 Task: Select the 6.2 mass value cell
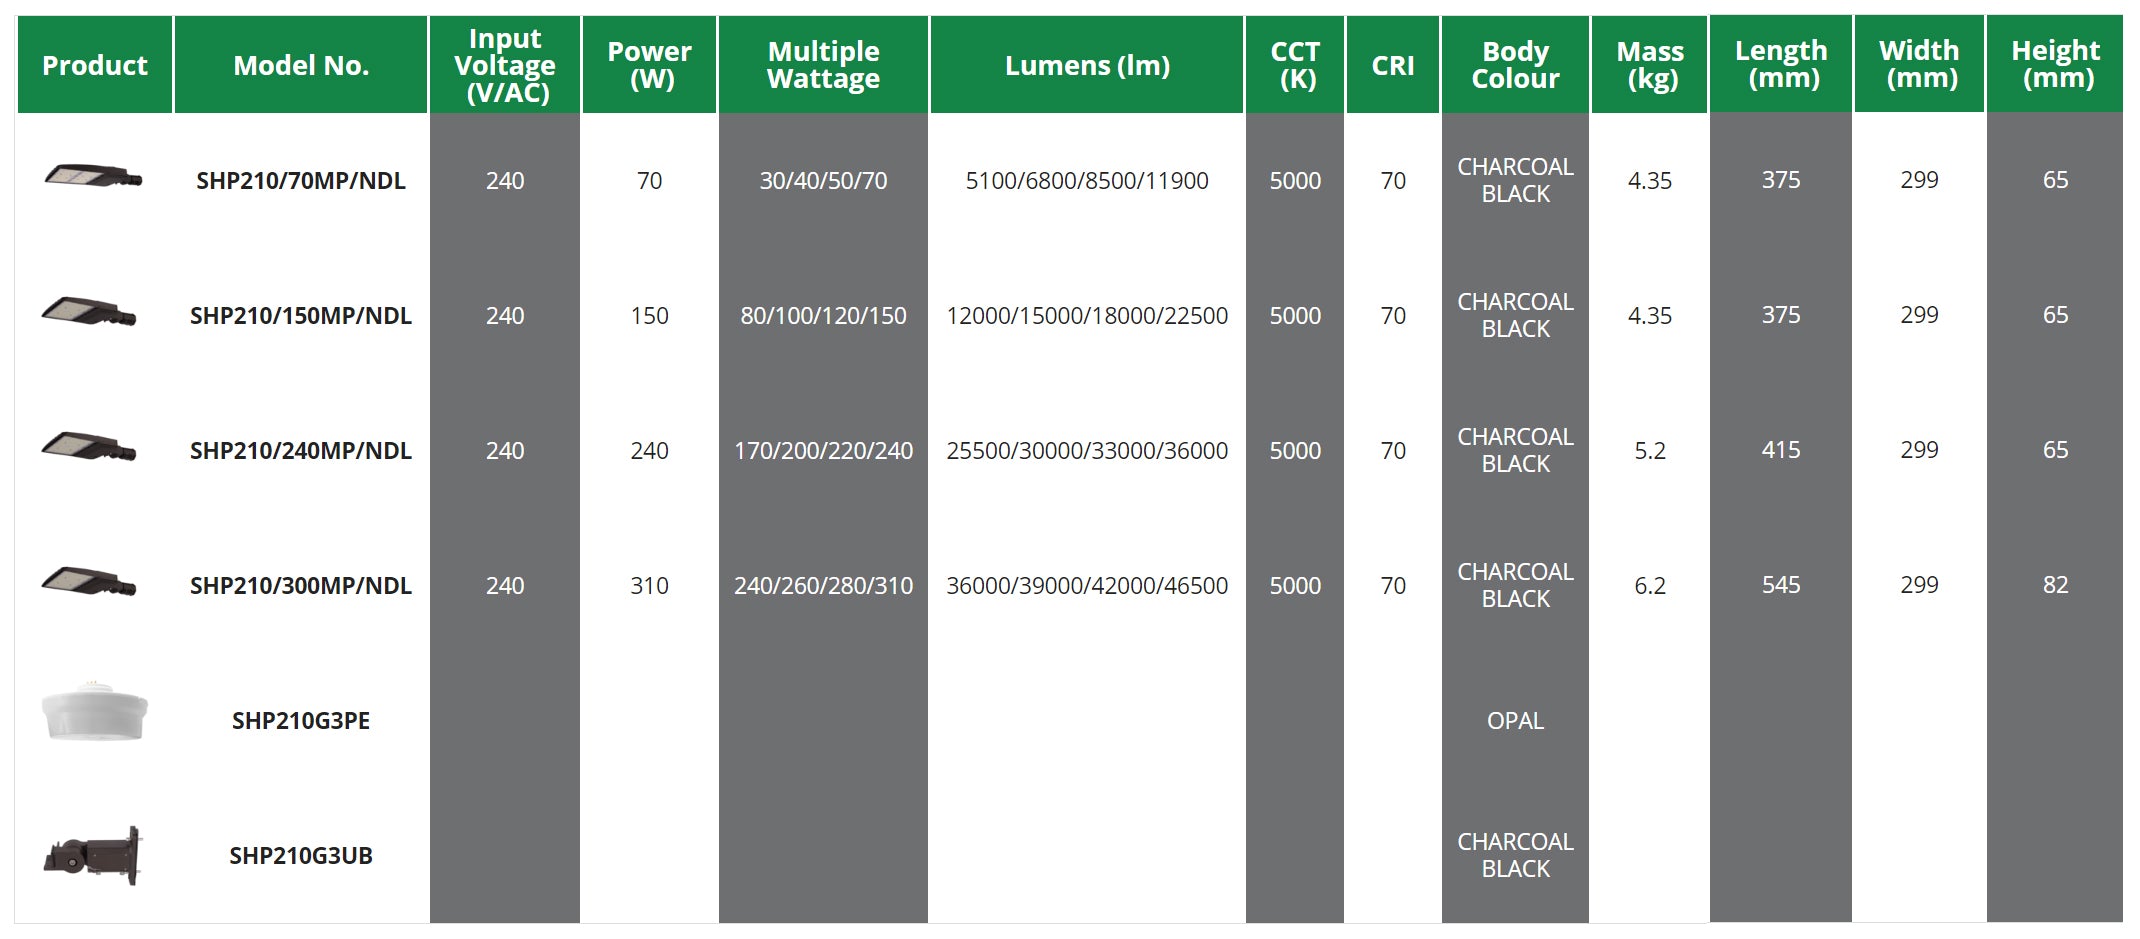[1650, 586]
